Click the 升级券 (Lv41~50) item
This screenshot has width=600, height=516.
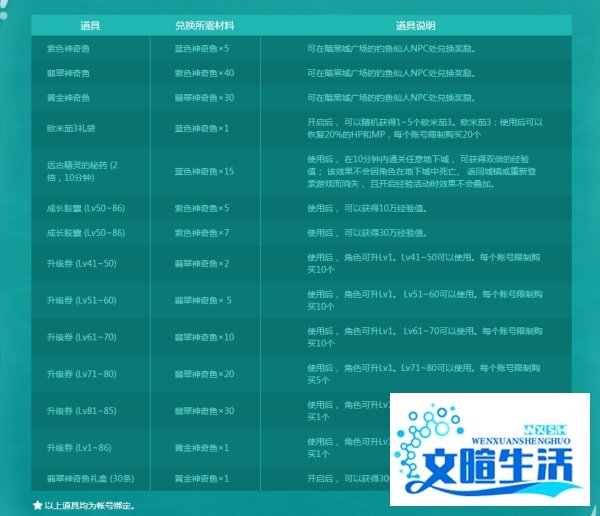pyautogui.click(x=82, y=263)
